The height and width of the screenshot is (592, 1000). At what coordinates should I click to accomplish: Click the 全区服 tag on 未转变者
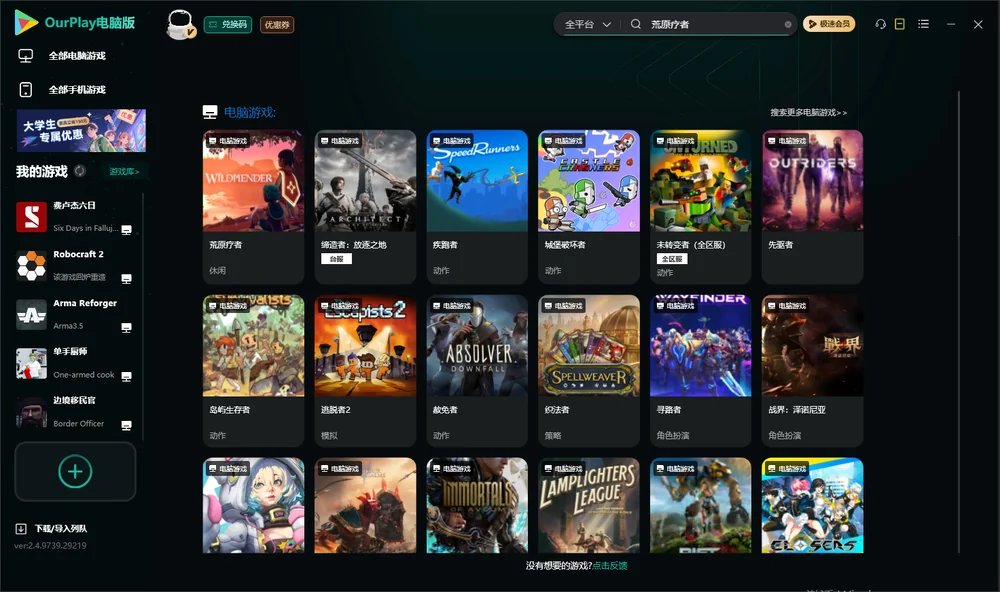(672, 258)
